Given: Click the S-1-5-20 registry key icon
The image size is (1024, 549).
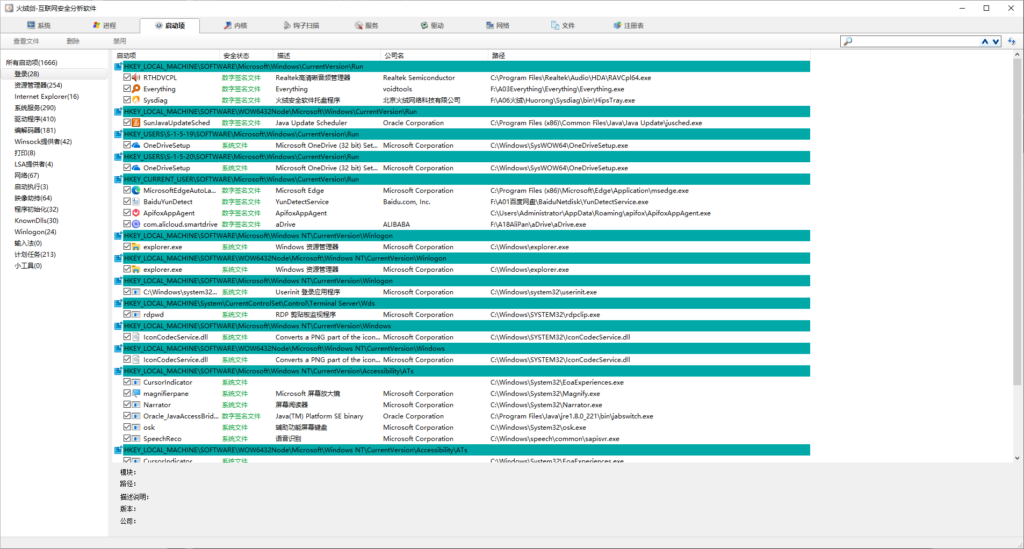Looking at the screenshot, I should point(118,157).
